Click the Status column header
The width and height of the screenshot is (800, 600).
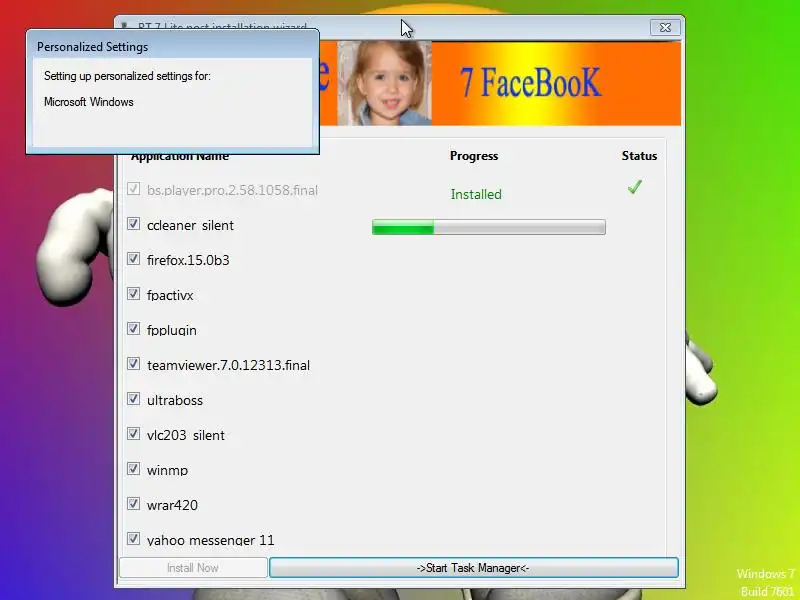coord(639,156)
